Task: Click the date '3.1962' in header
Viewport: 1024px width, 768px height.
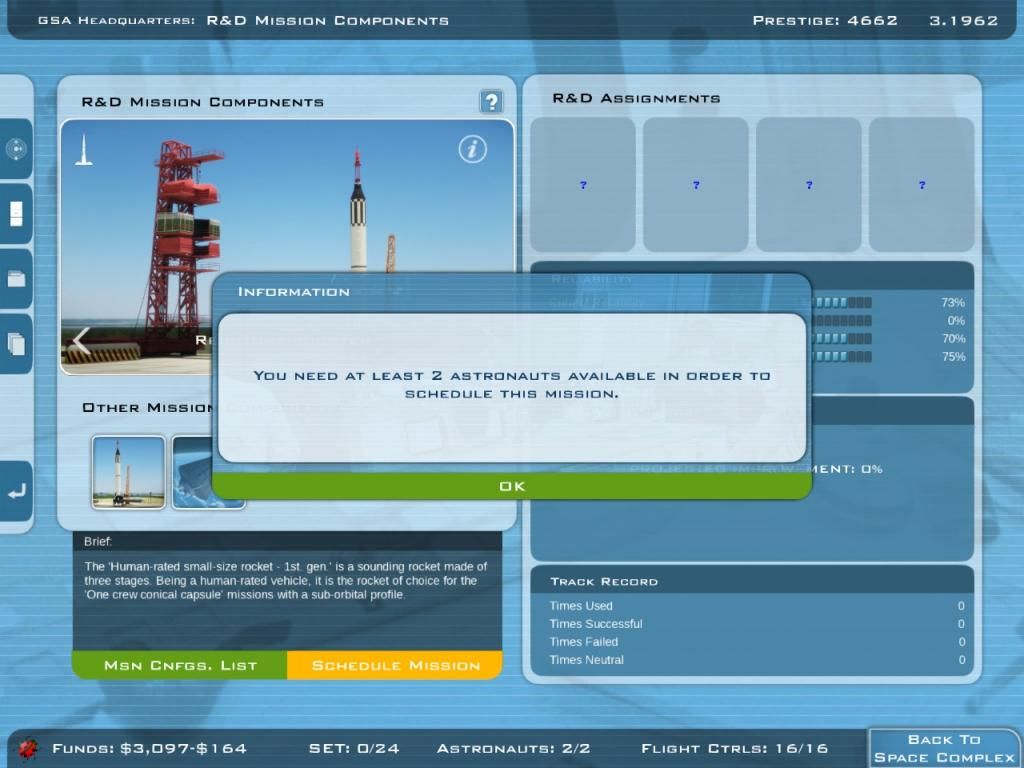Action: pyautogui.click(x=964, y=20)
